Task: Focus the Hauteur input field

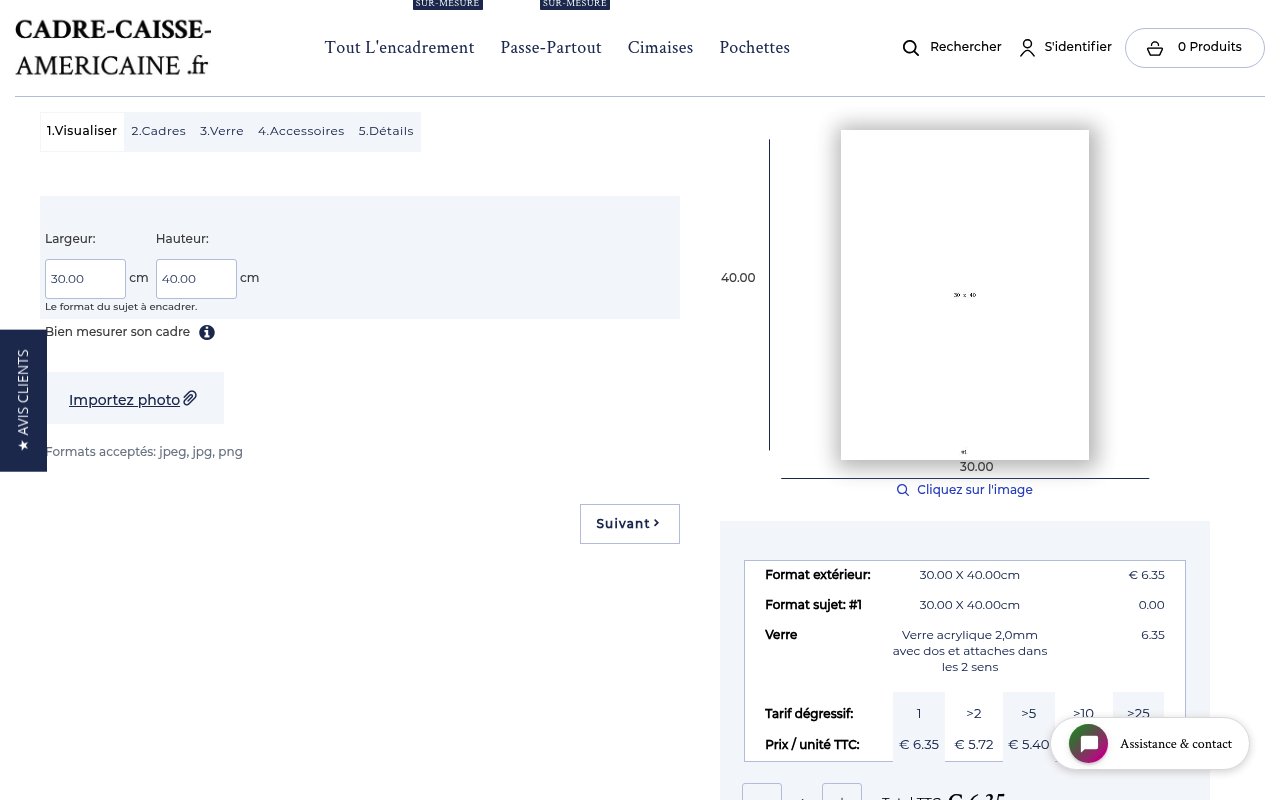Action: click(x=196, y=279)
